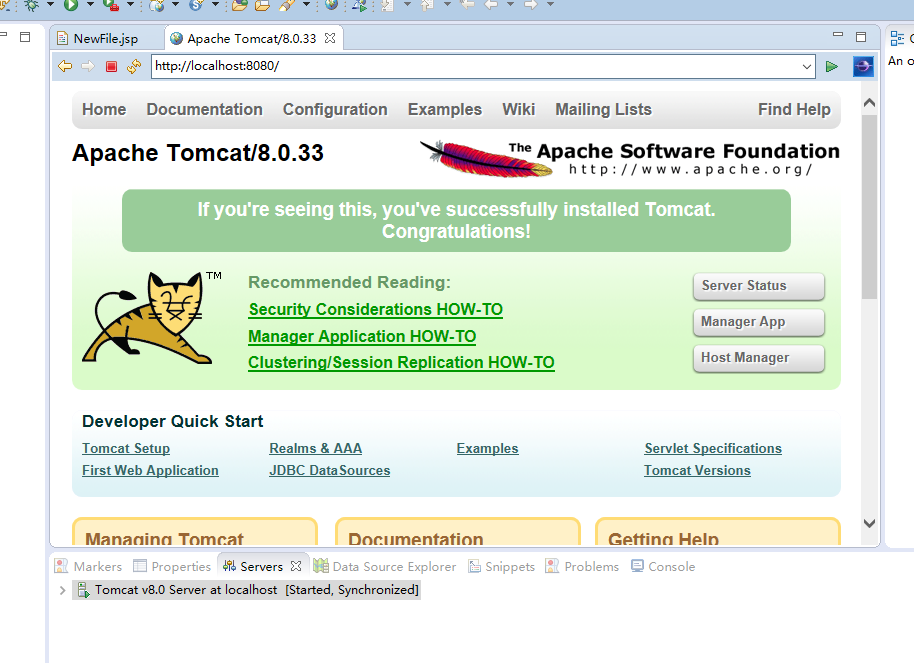
Task: Open Examples in Tomcat nav bar
Action: 445,110
